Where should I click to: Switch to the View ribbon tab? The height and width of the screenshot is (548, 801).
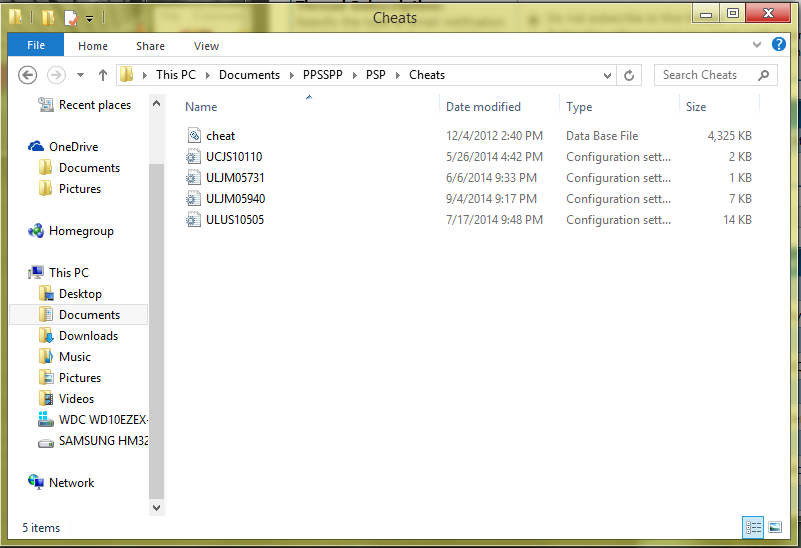pyautogui.click(x=206, y=46)
